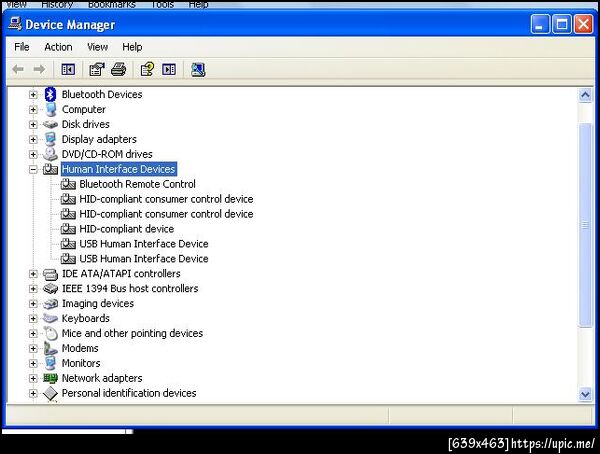This screenshot has width=600, height=454.
Task: Click the scrollbar down arrow
Action: coord(585,394)
